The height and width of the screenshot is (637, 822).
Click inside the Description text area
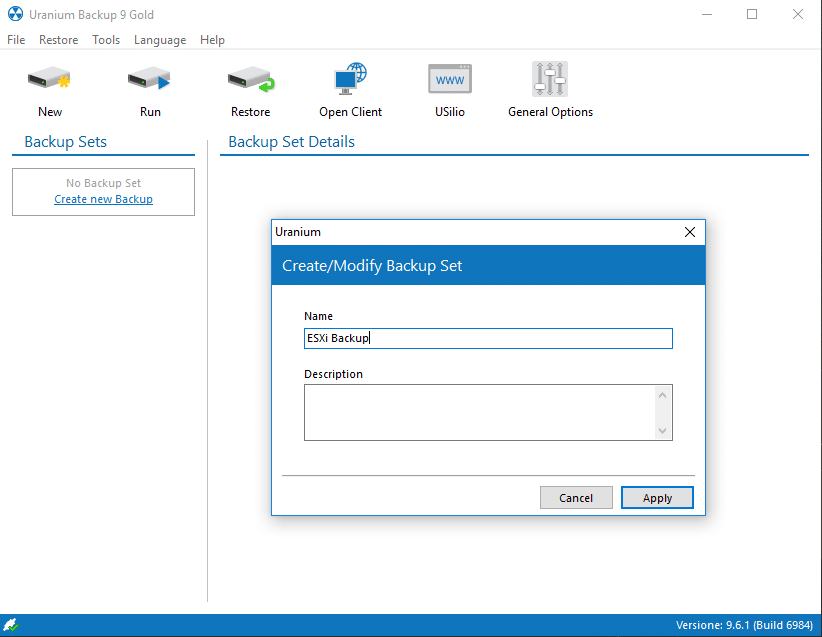tap(480, 413)
